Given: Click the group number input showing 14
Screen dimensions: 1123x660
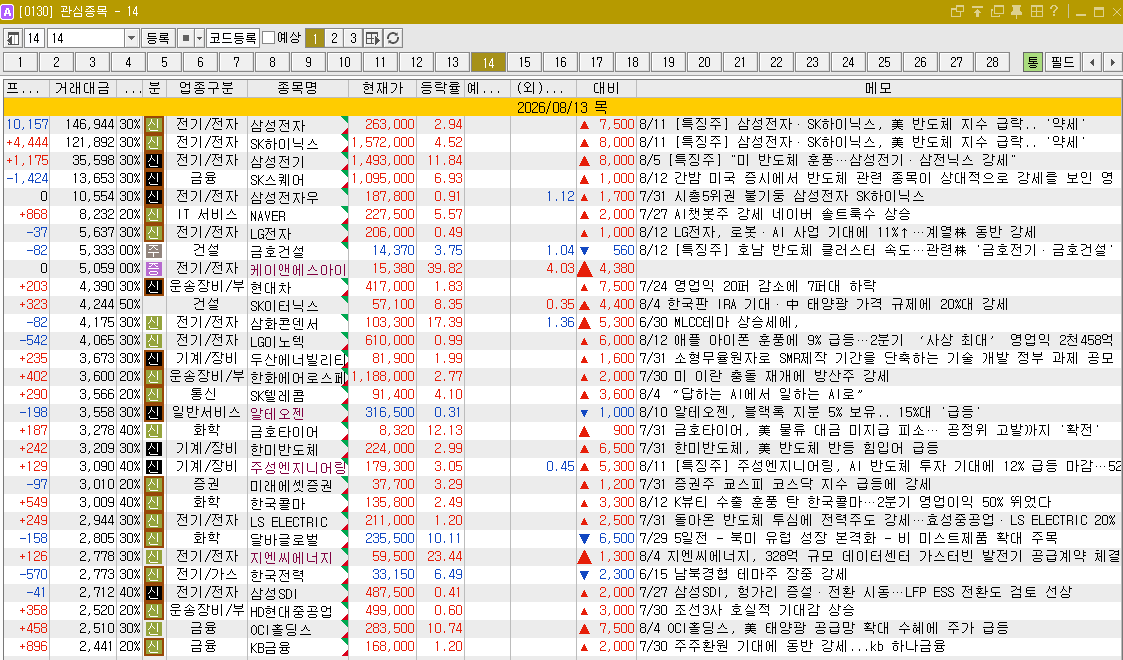Looking at the screenshot, I should pos(34,38).
